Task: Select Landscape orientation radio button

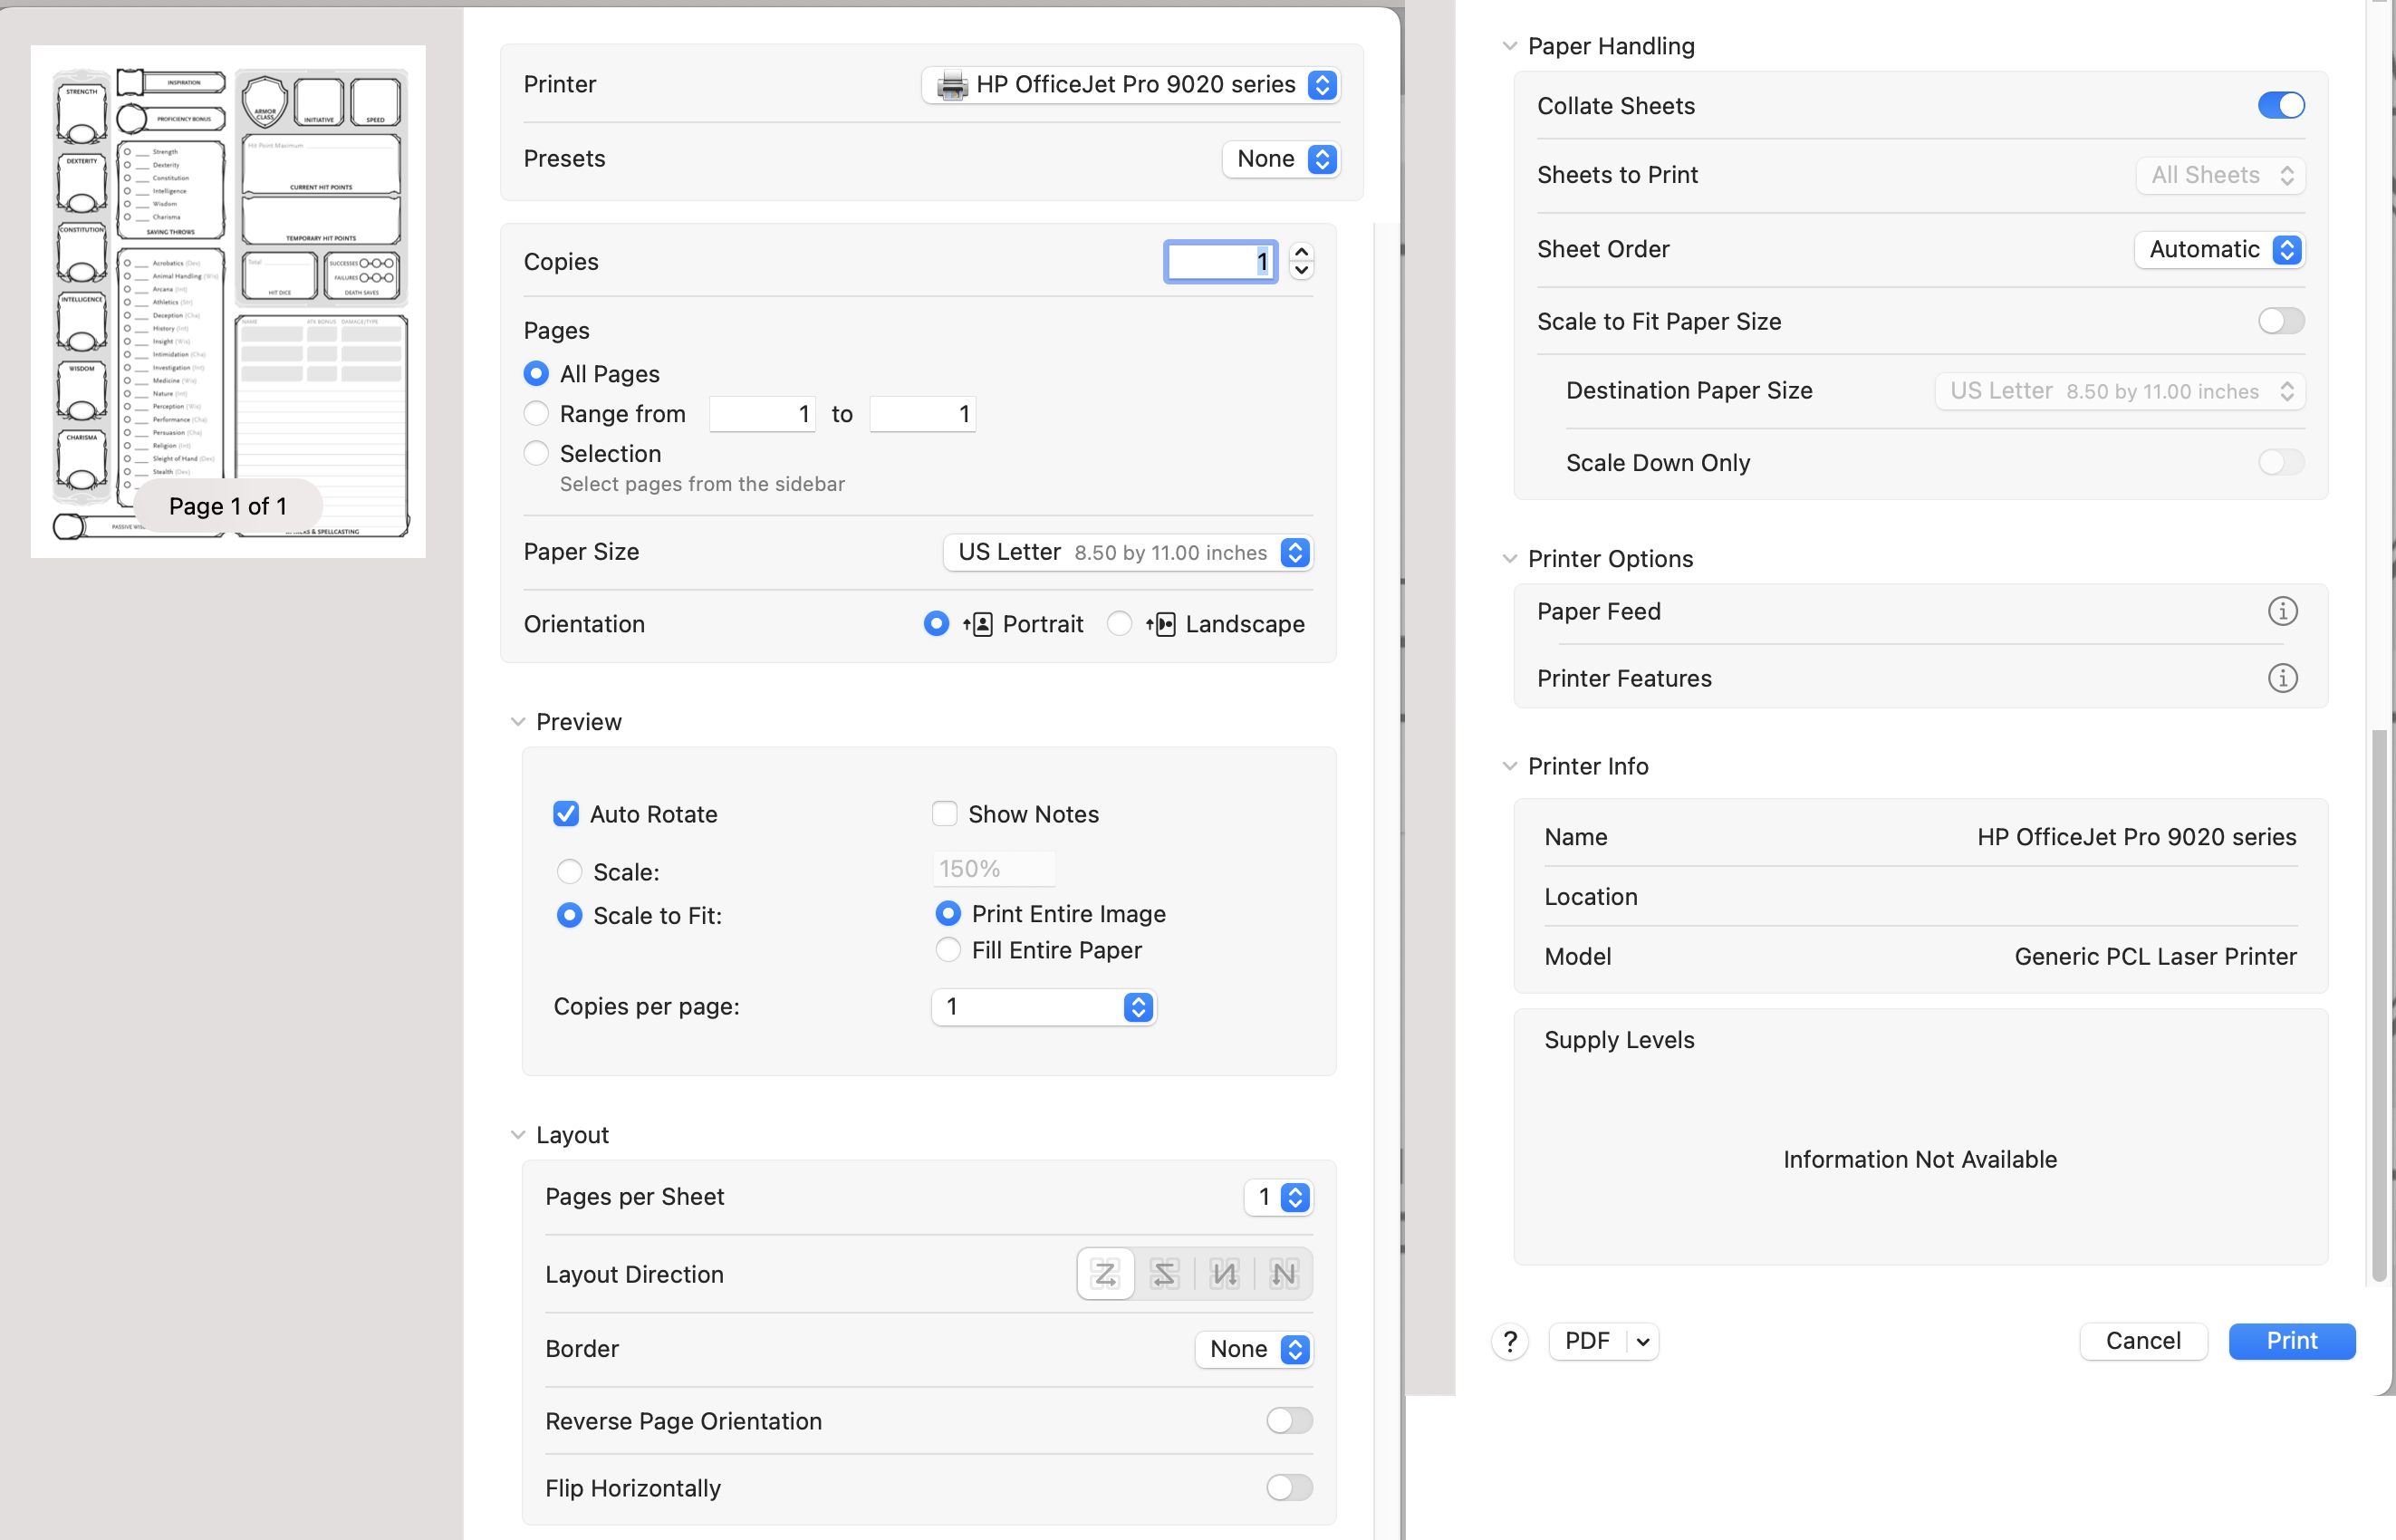Action: 1119,624
